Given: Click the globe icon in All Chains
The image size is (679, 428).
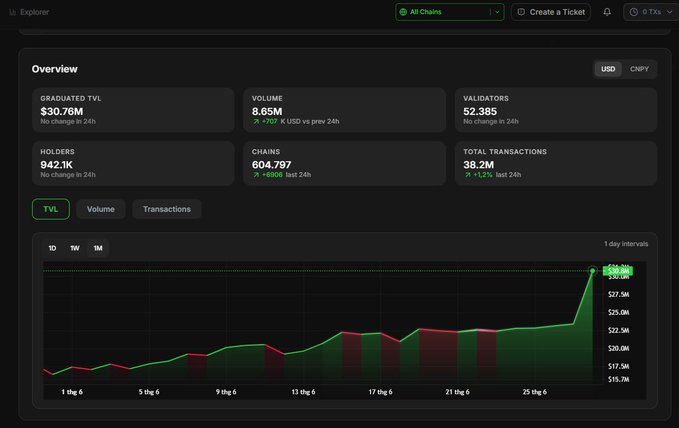Looking at the screenshot, I should tap(403, 12).
